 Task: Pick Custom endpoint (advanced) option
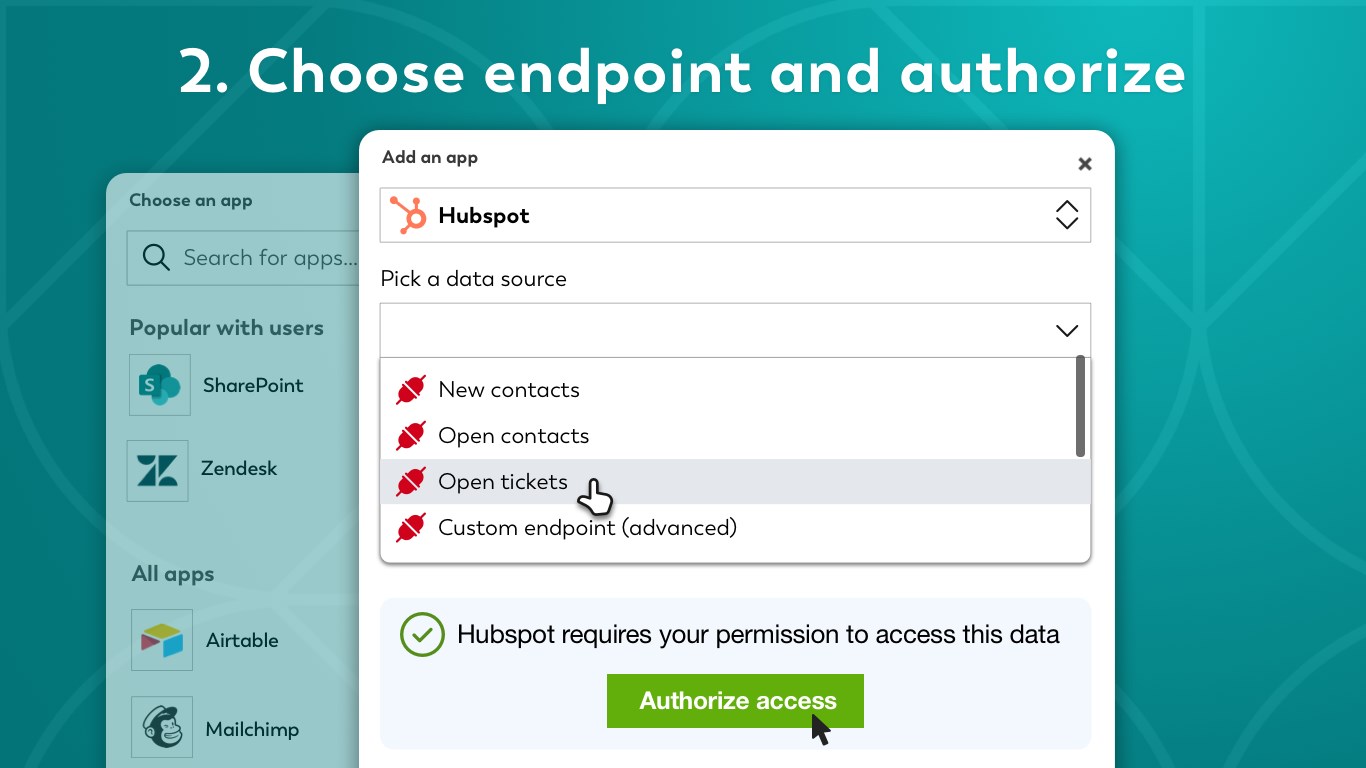tap(588, 528)
